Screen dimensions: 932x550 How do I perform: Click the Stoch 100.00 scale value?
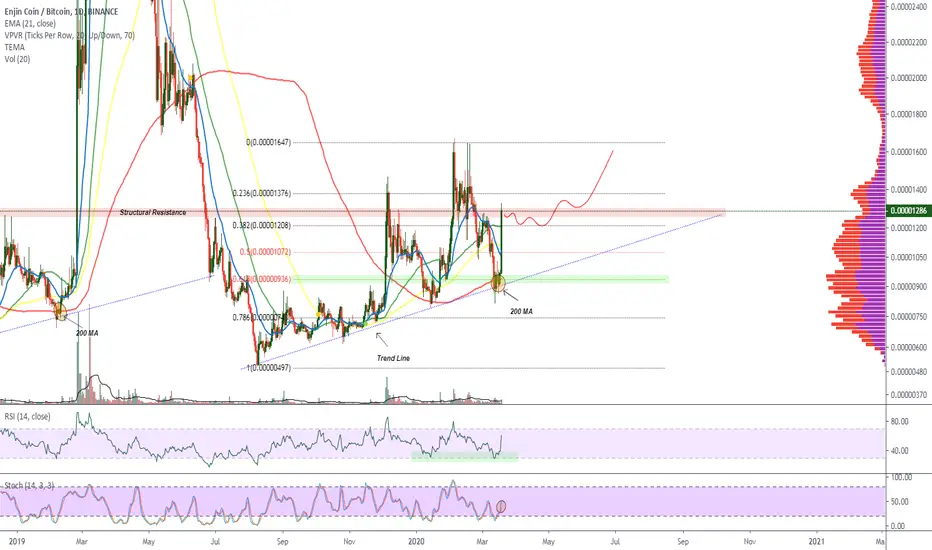[902, 477]
